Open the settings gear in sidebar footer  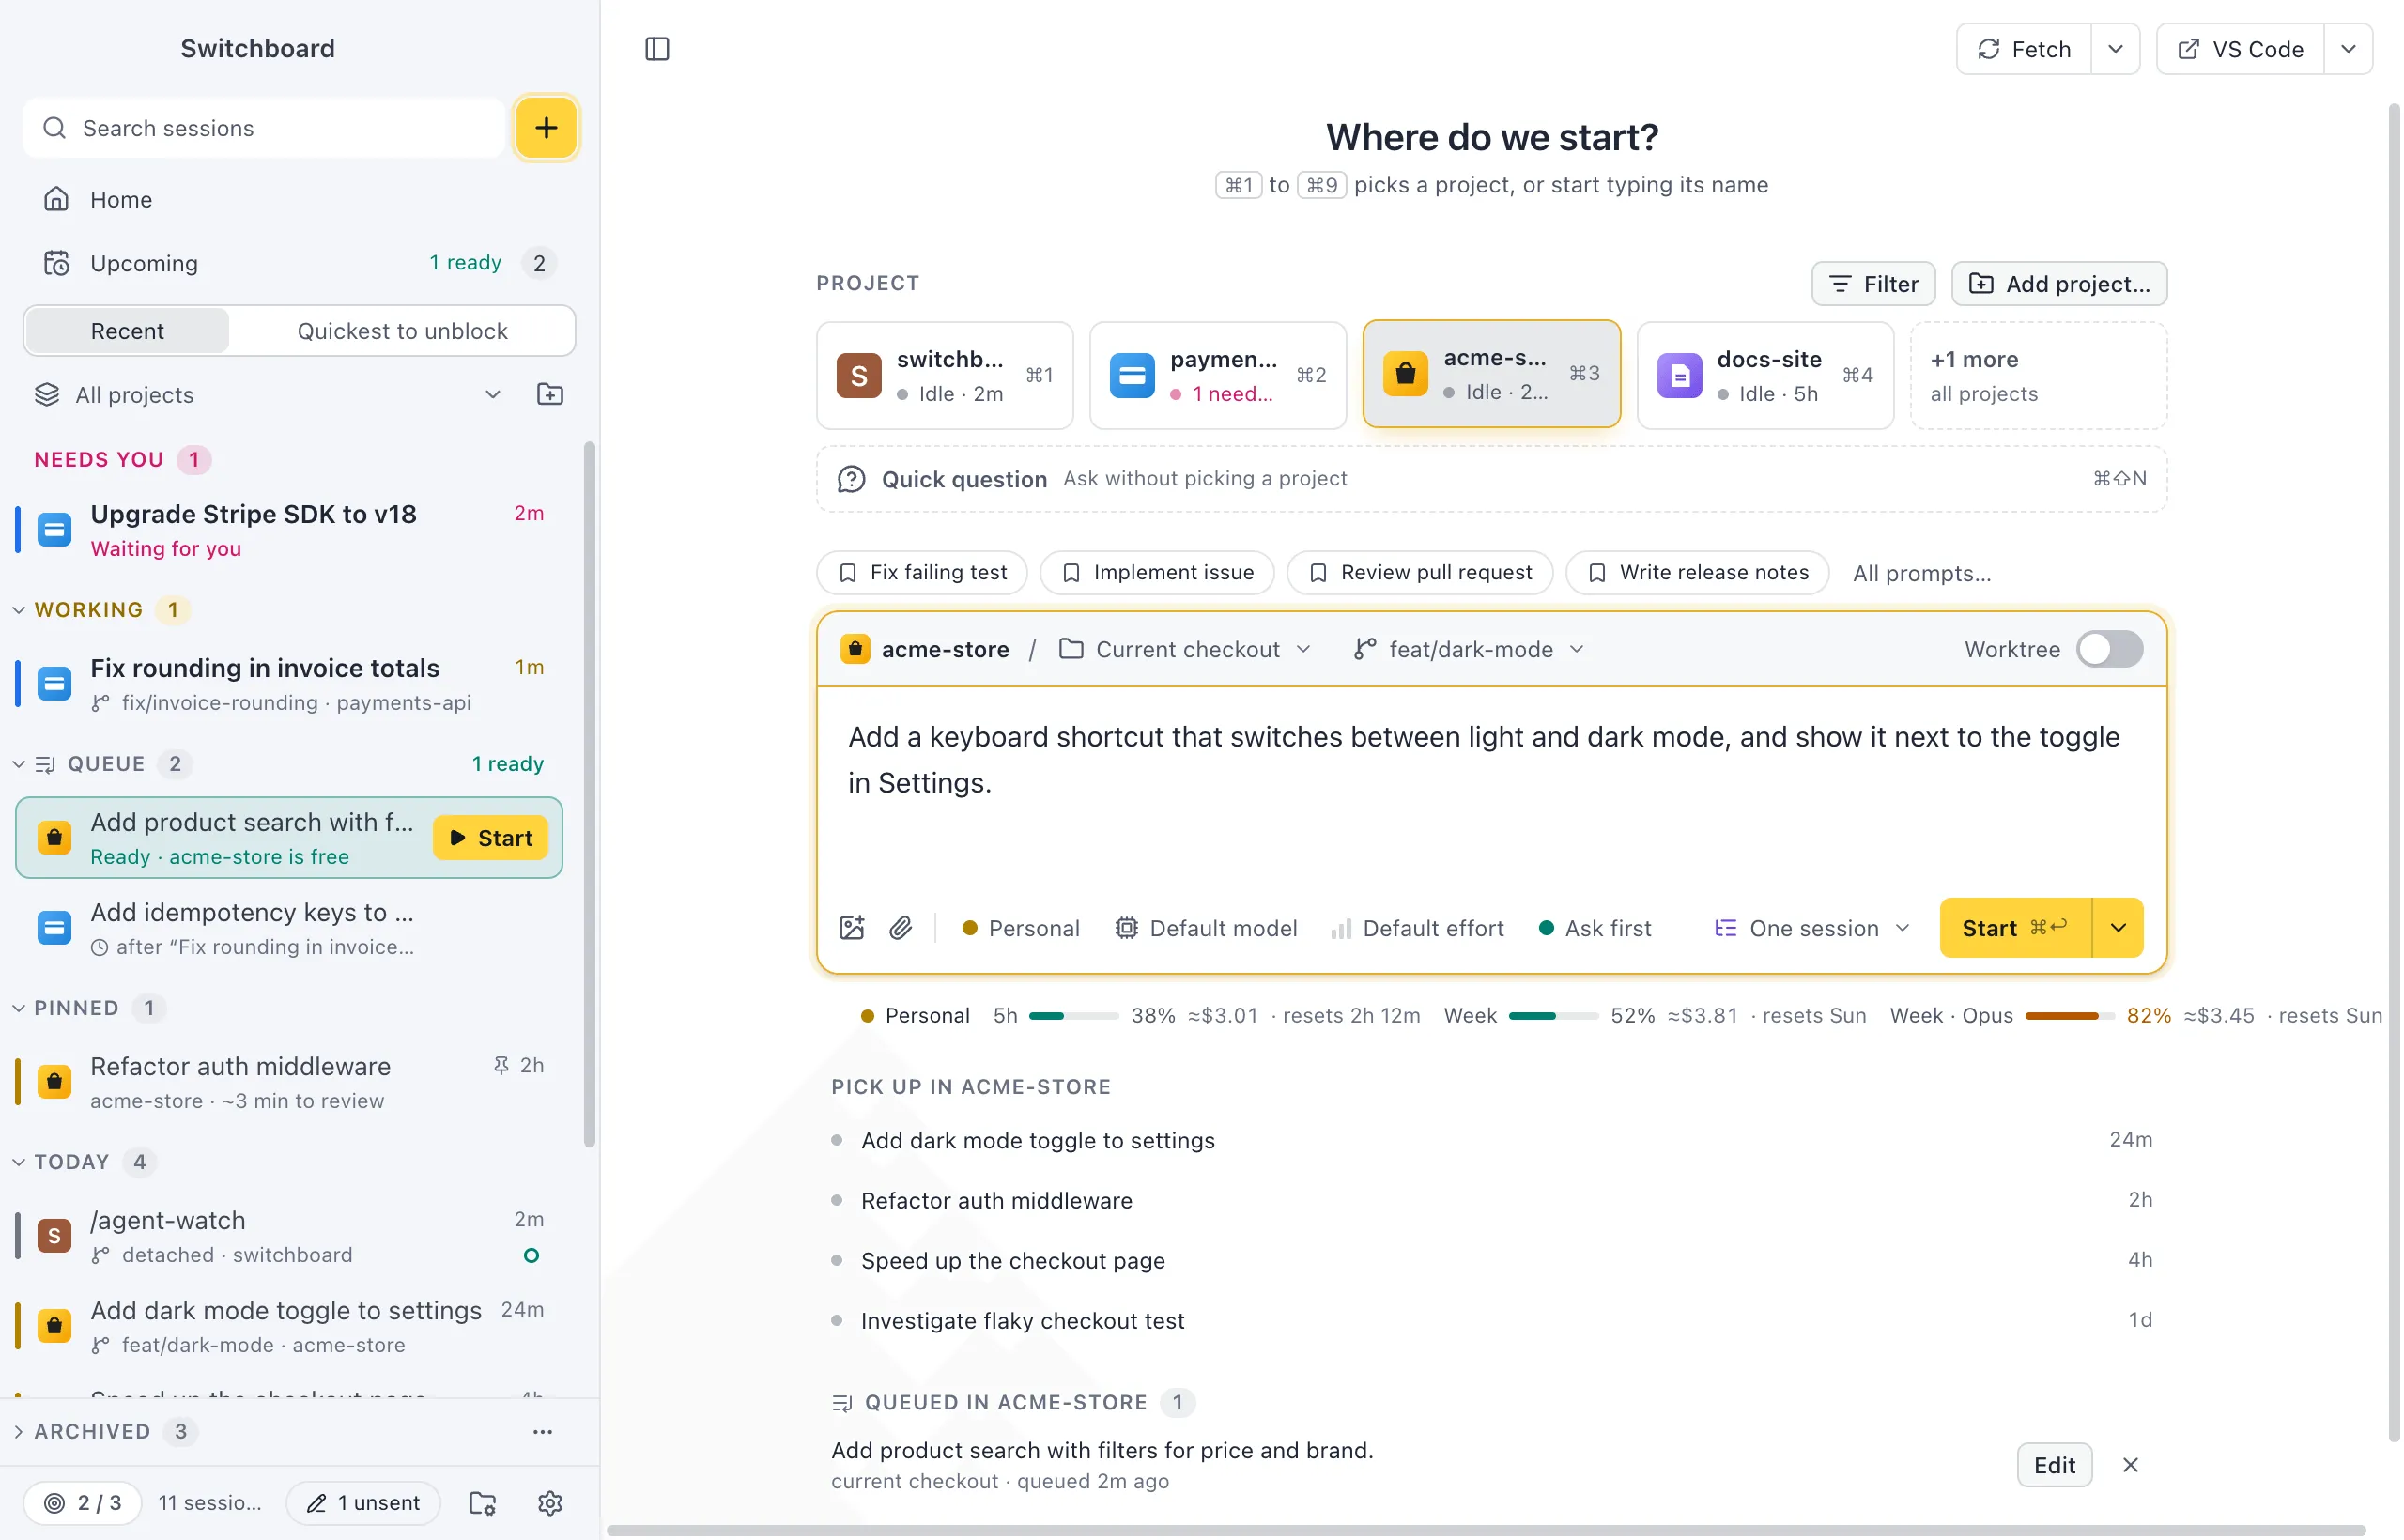click(x=550, y=1502)
